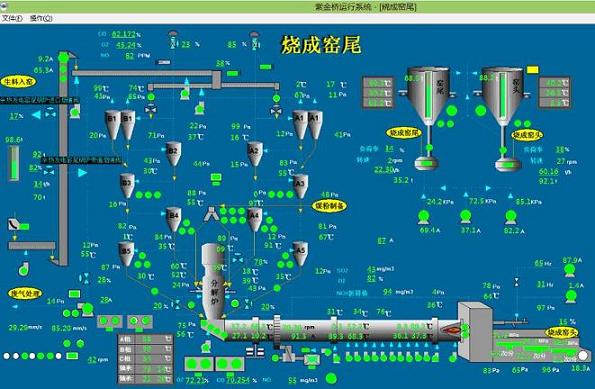Toggle the butterfly valve beside 17%

[50, 112]
